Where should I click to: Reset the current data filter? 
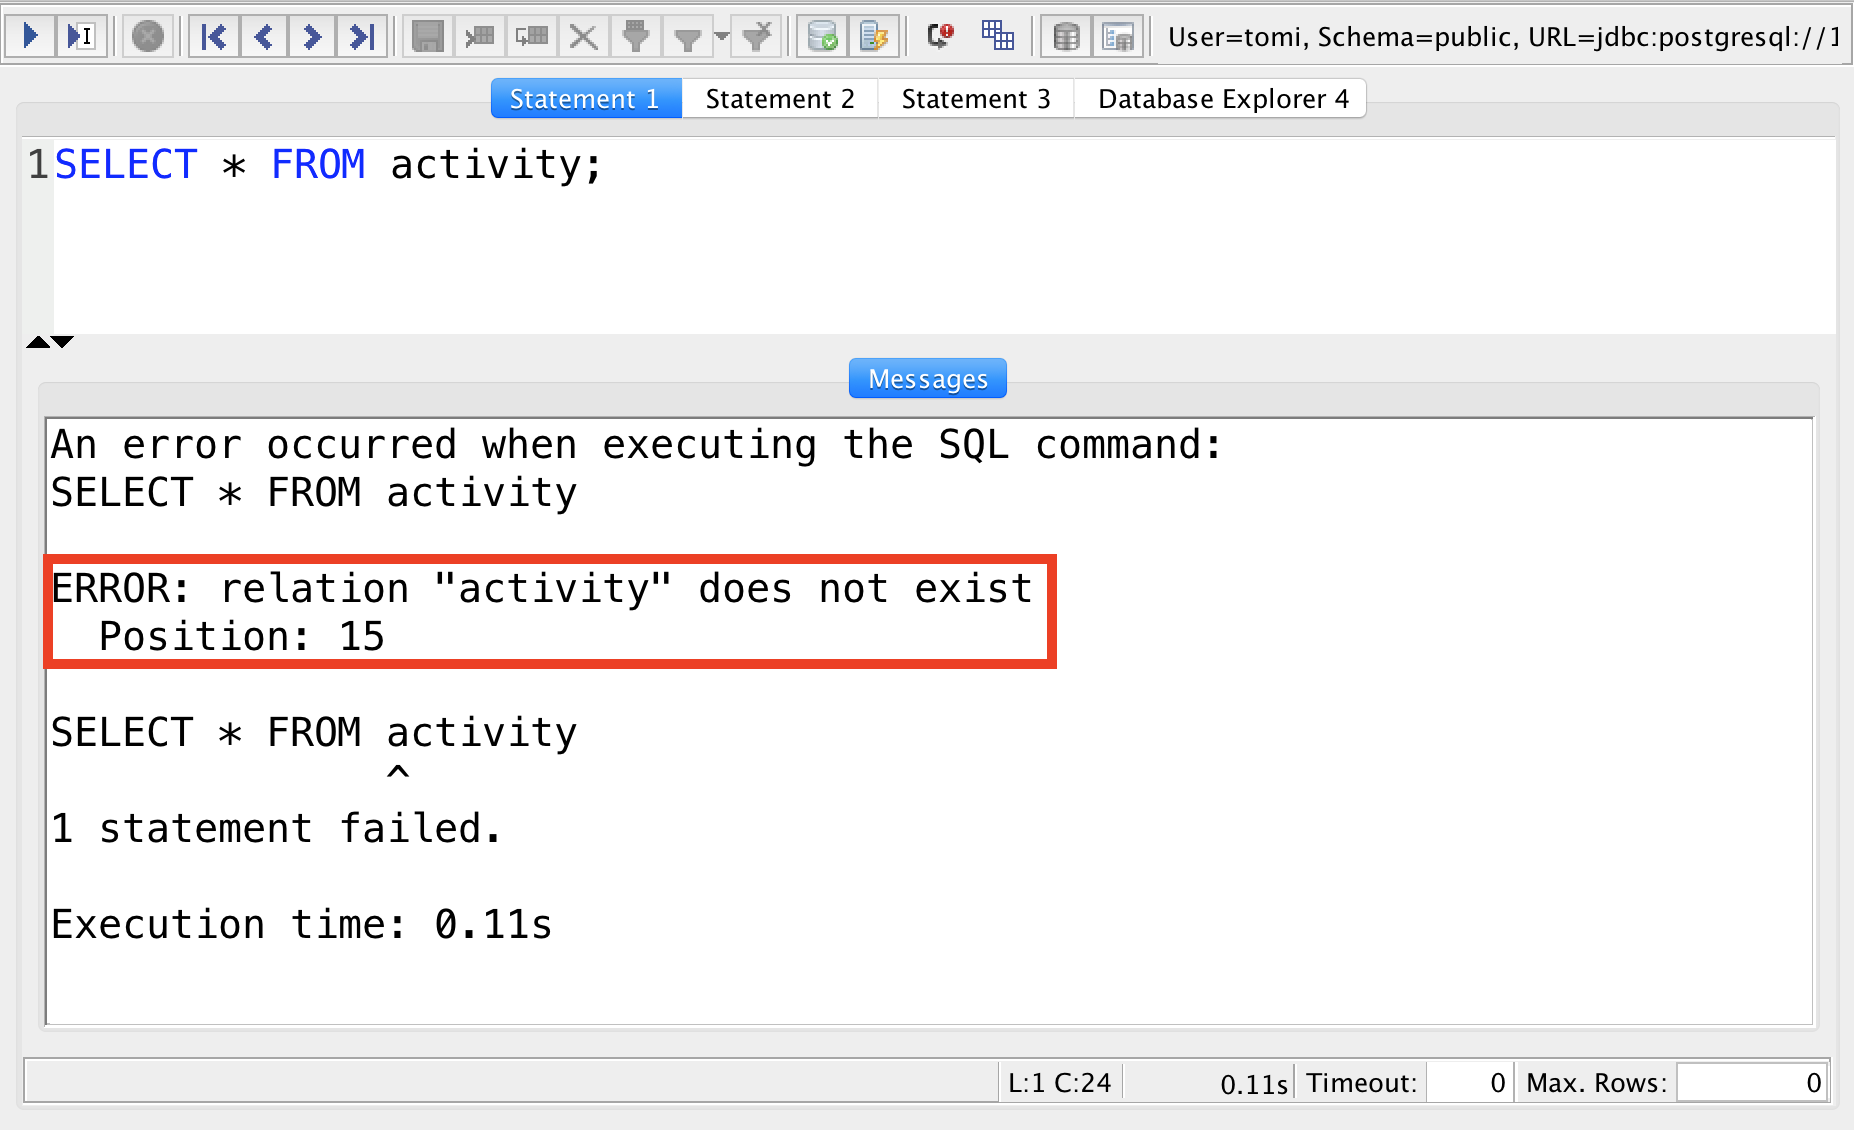[757, 35]
